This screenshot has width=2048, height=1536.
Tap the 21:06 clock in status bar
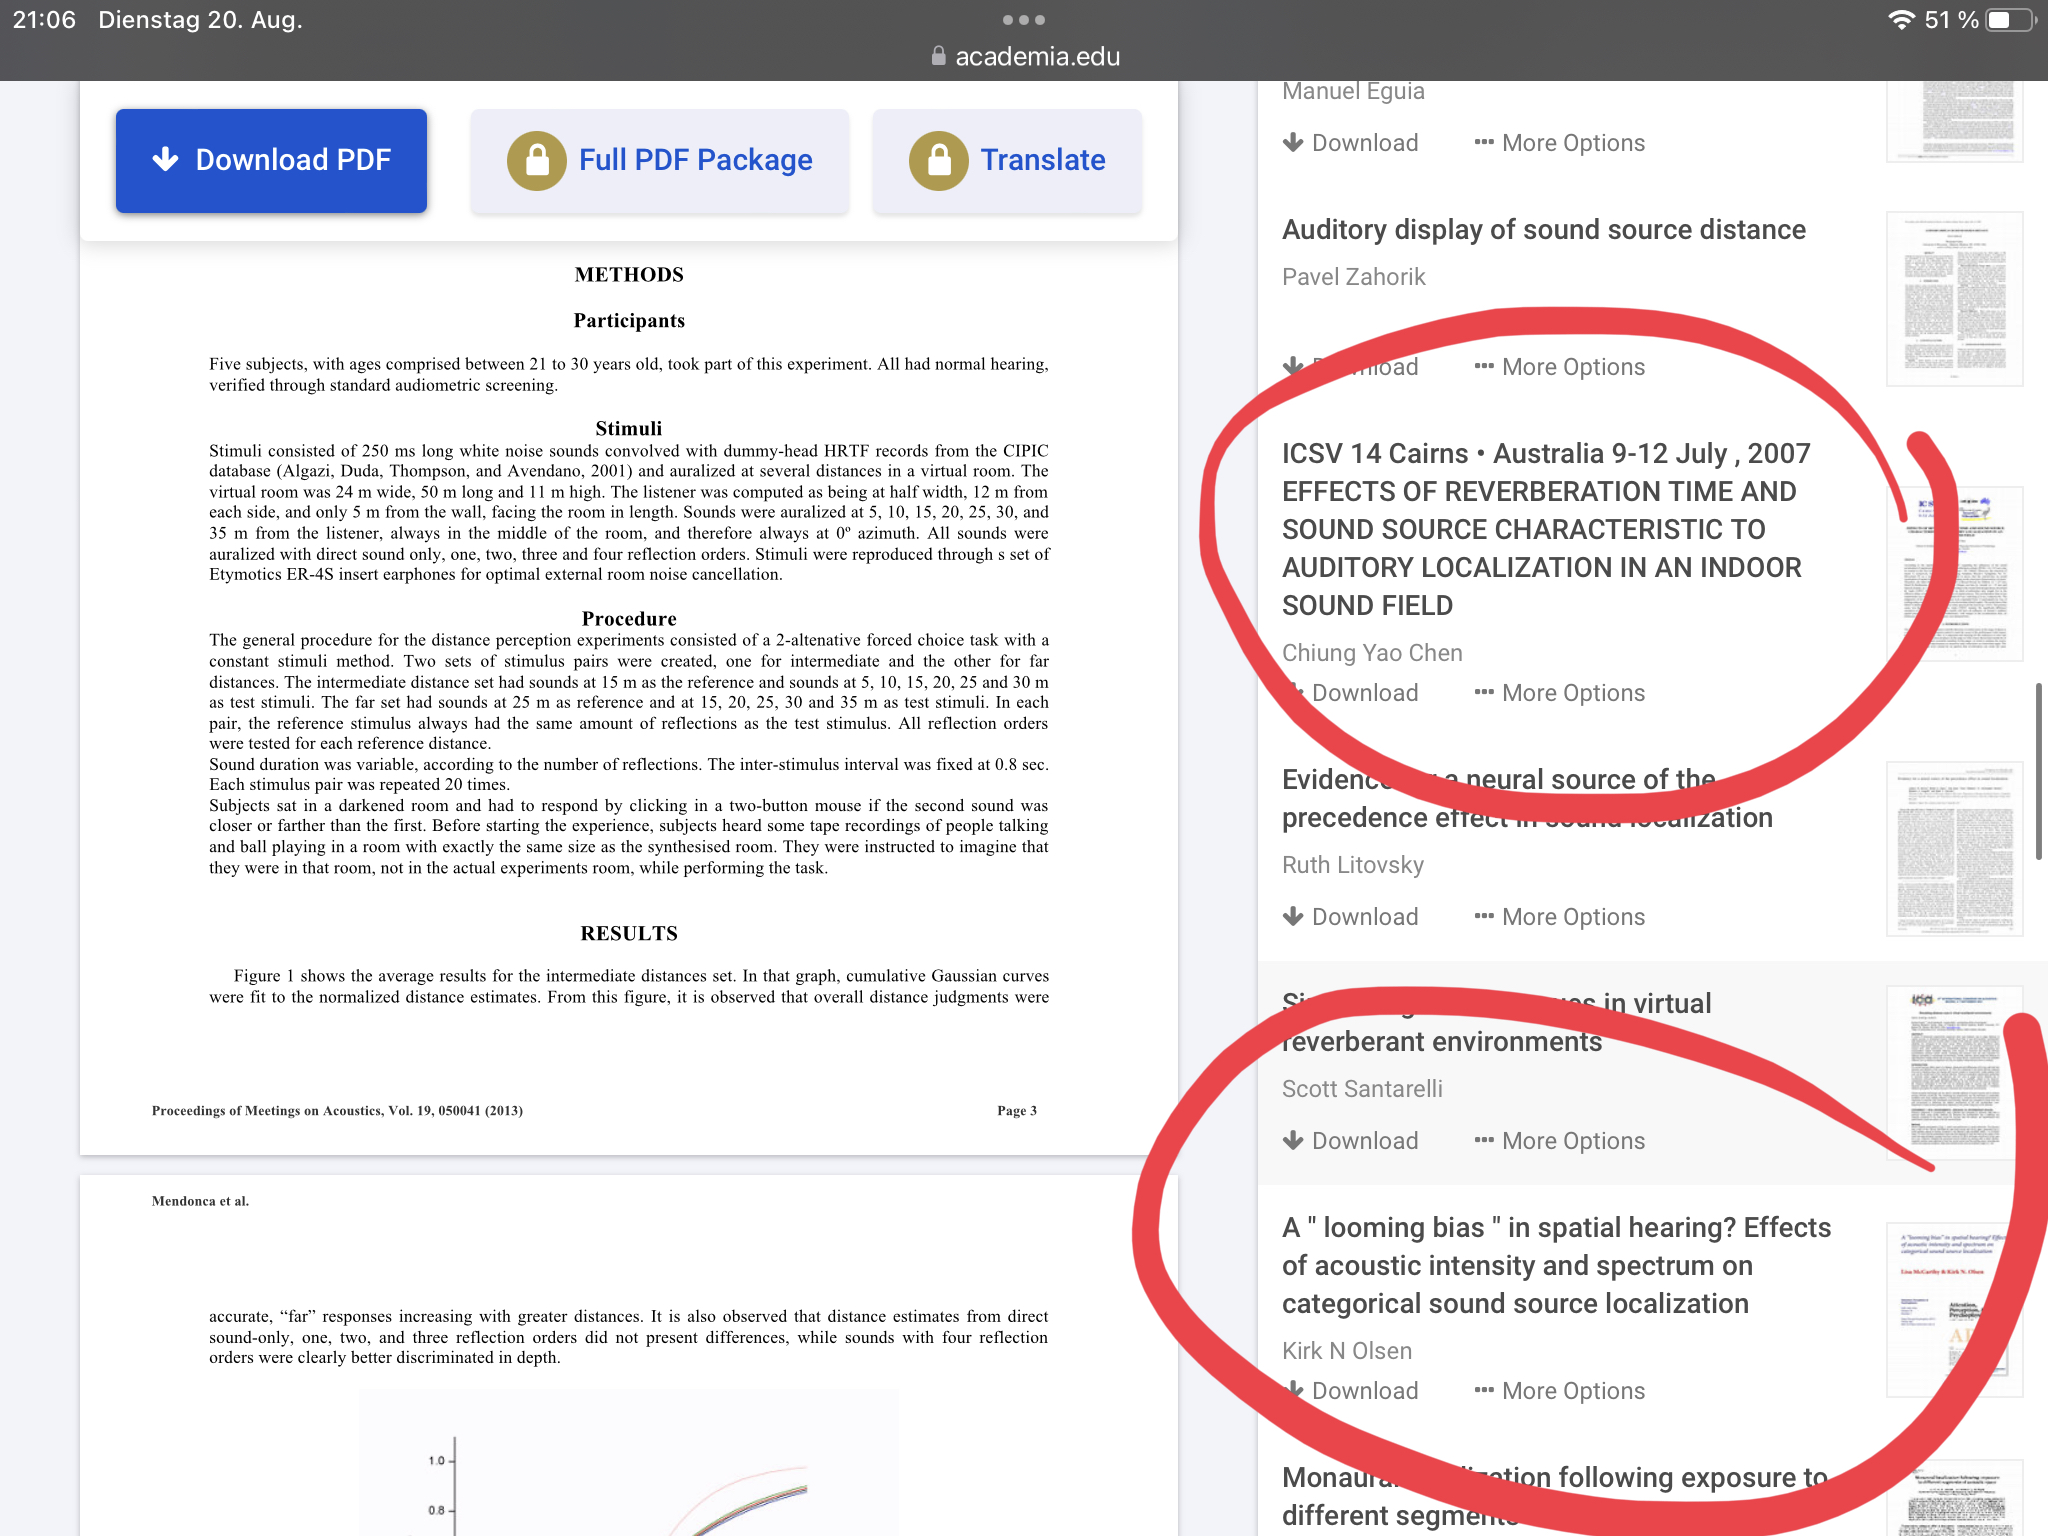point(44,20)
